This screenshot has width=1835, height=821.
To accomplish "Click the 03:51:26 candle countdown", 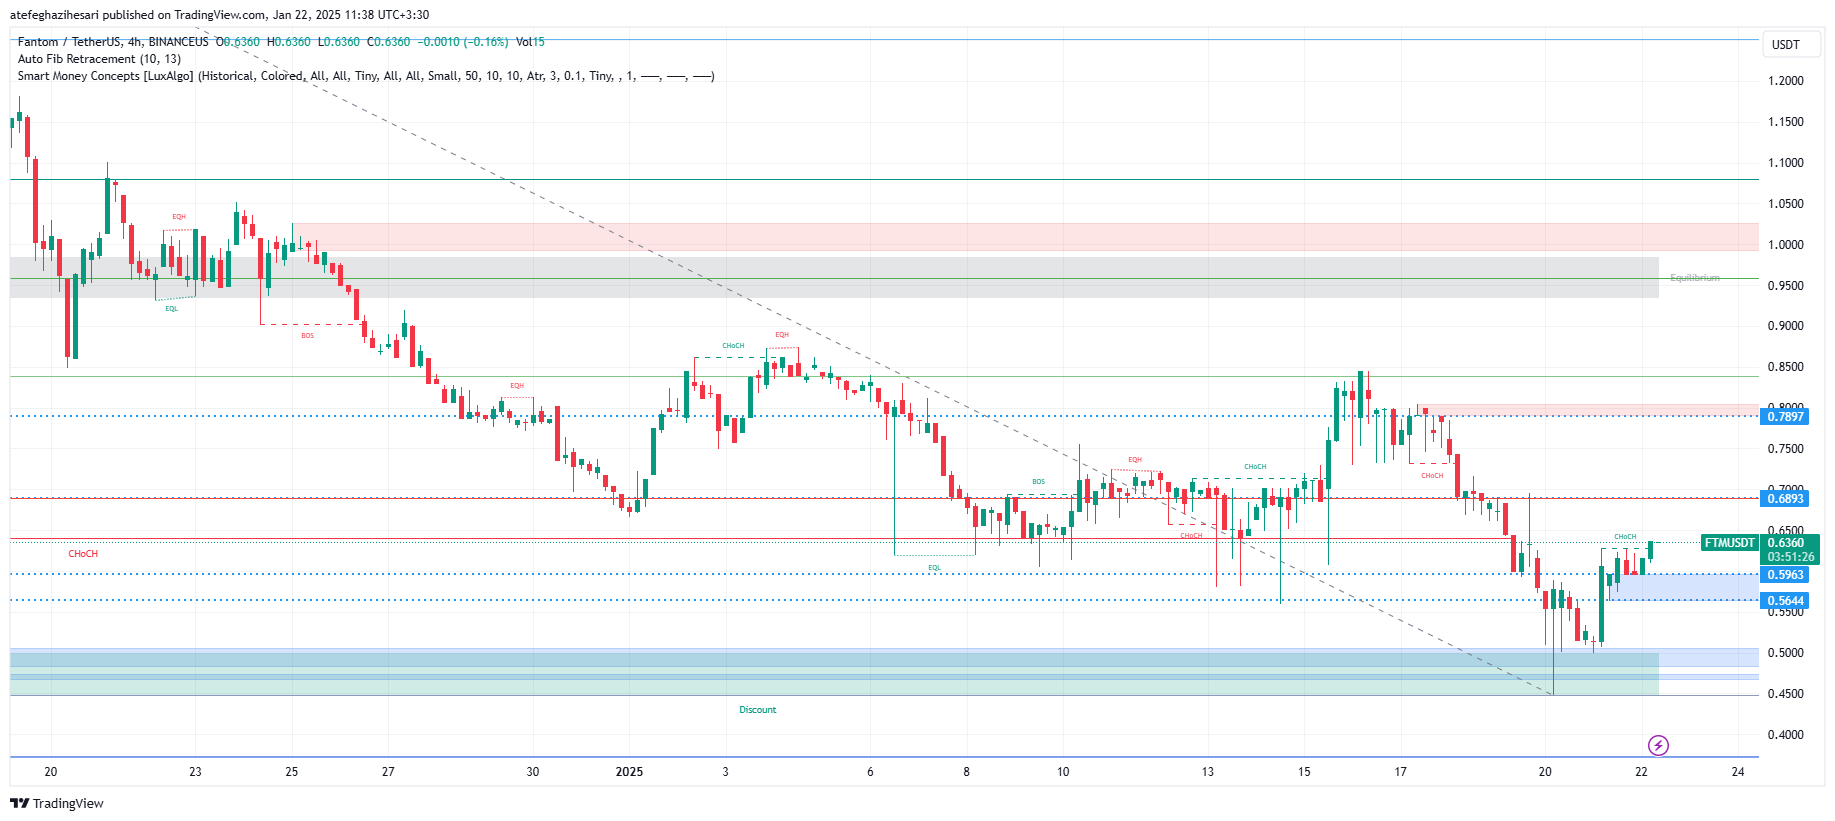I will (x=1790, y=557).
